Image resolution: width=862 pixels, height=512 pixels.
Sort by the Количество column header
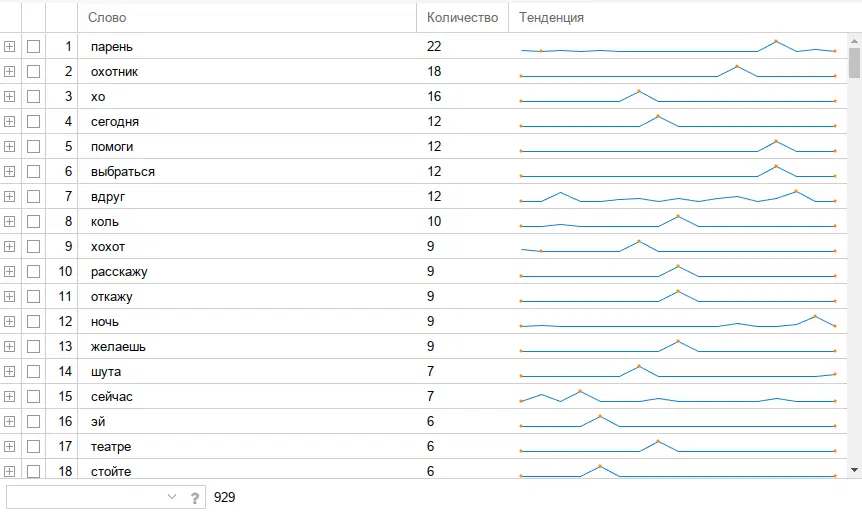[x=462, y=17]
